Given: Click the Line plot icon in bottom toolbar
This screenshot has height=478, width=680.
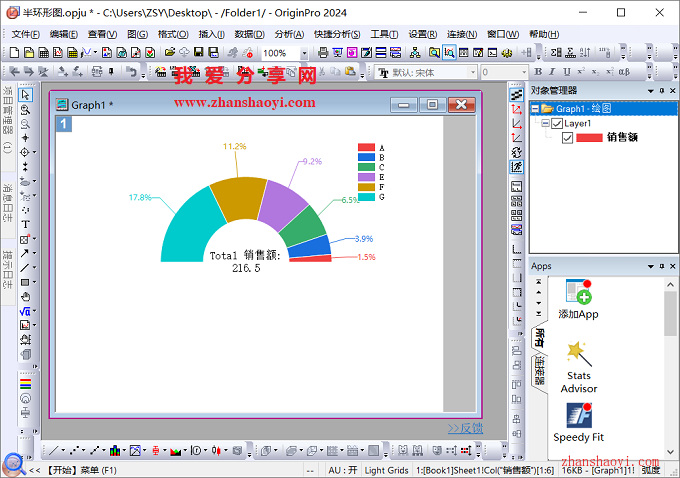Looking at the screenshot, I should tap(53, 451).
